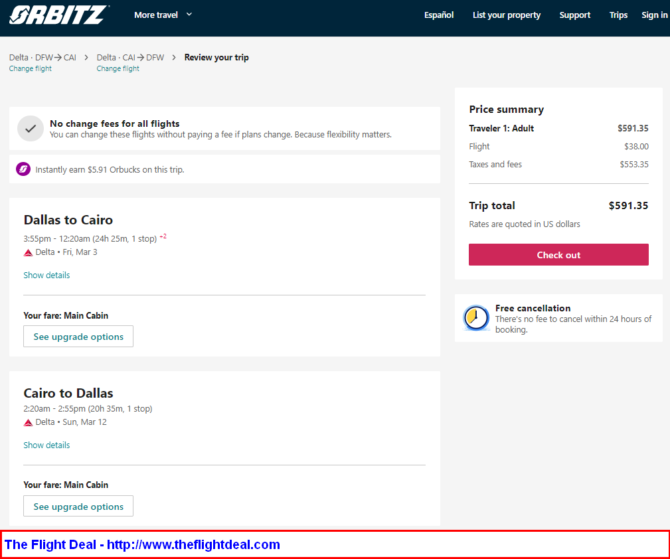Click Change flight under CAI→DFW

tap(118, 68)
